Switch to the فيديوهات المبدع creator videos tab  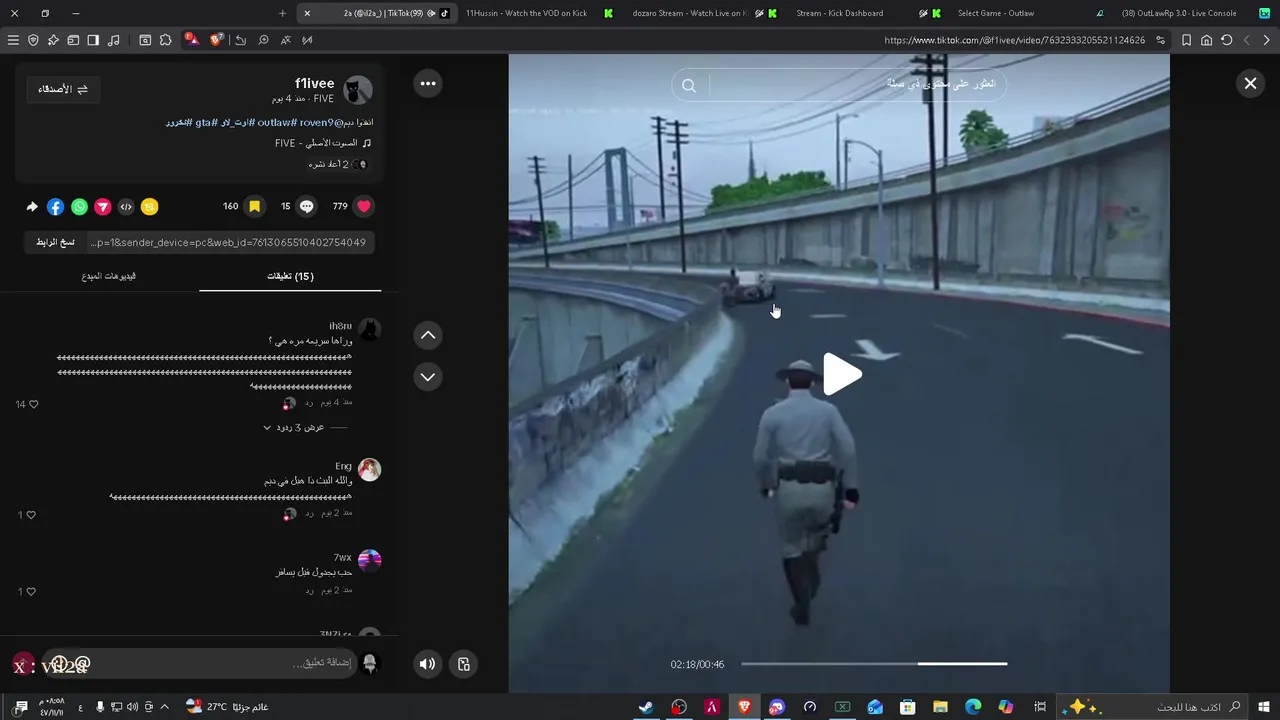(109, 276)
